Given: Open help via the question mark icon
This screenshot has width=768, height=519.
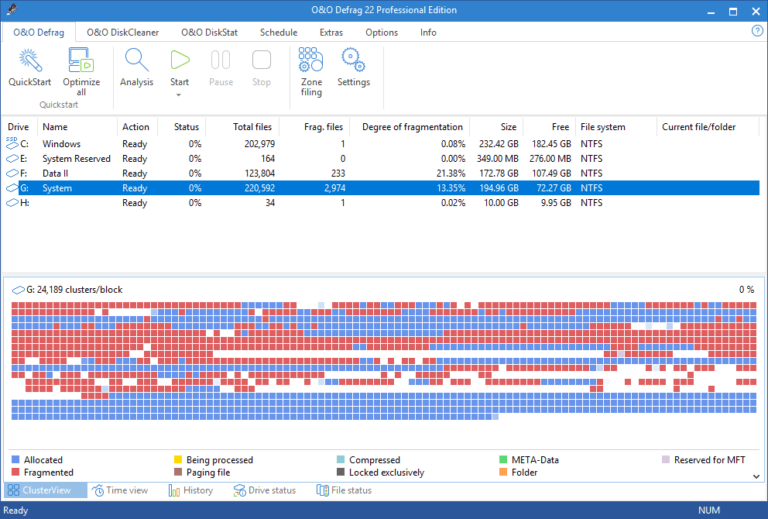Looking at the screenshot, I should [757, 31].
